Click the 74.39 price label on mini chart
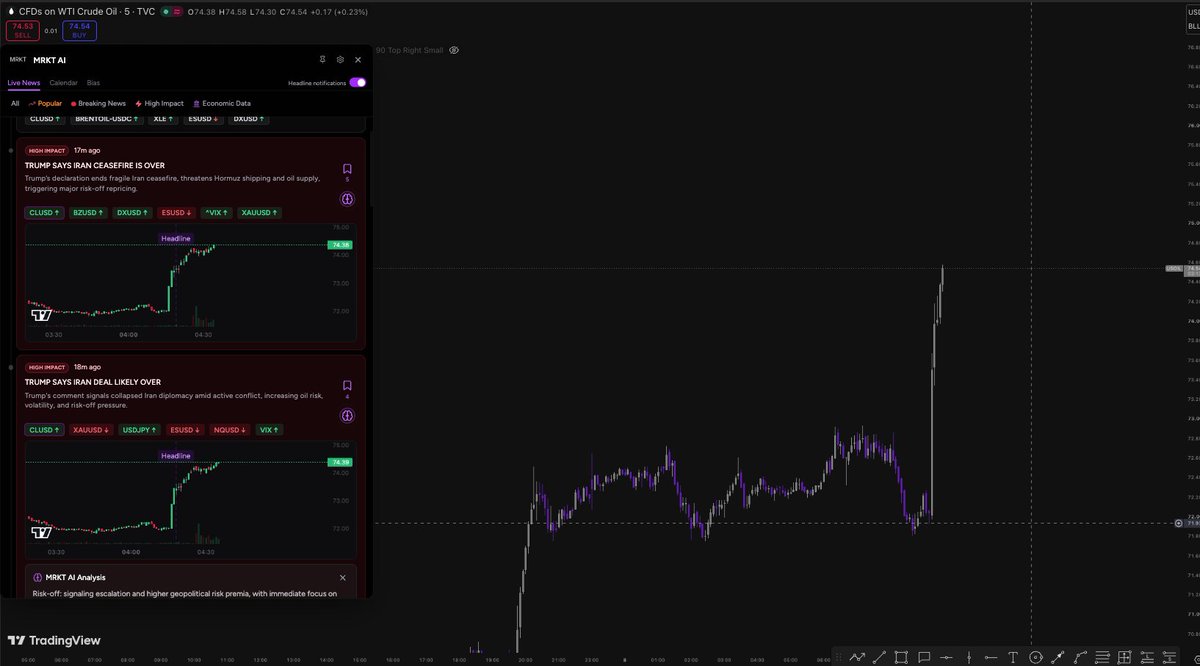 point(339,462)
